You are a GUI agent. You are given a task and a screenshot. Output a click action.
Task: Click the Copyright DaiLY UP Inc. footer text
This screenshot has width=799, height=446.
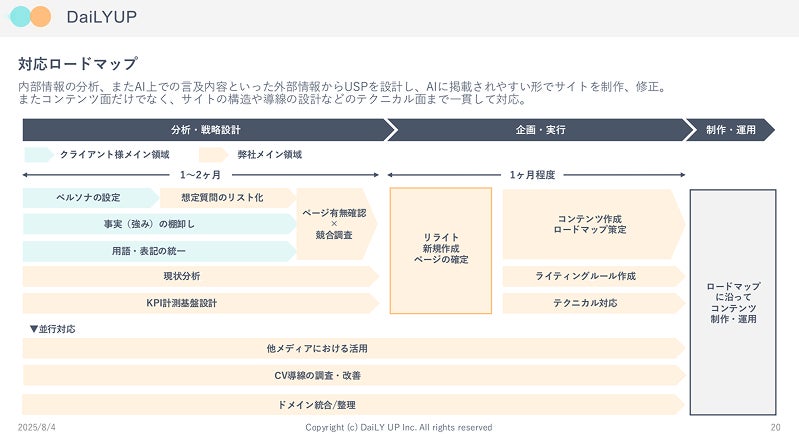tap(398, 427)
